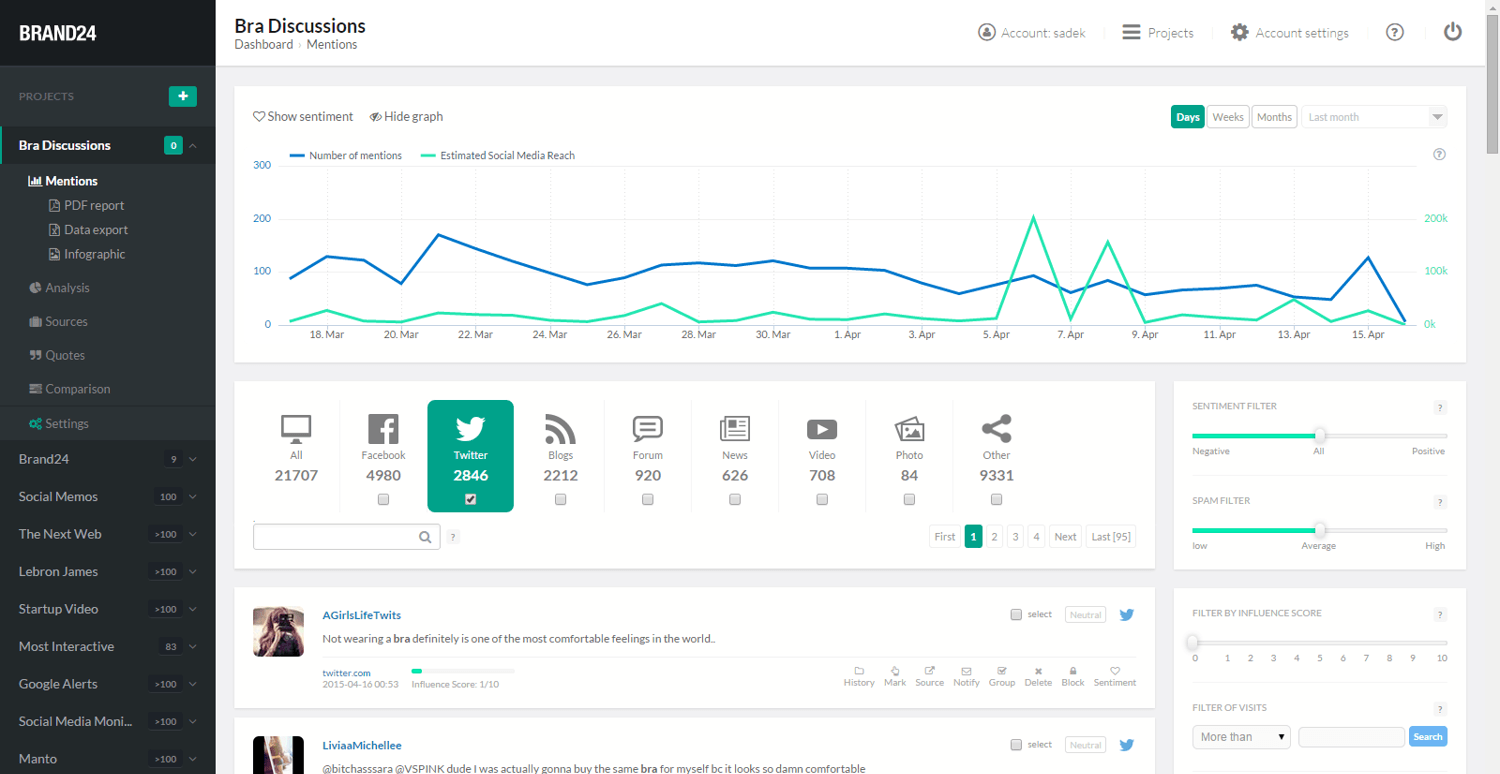
Task: Click the graph help question mark icon
Action: [1439, 154]
